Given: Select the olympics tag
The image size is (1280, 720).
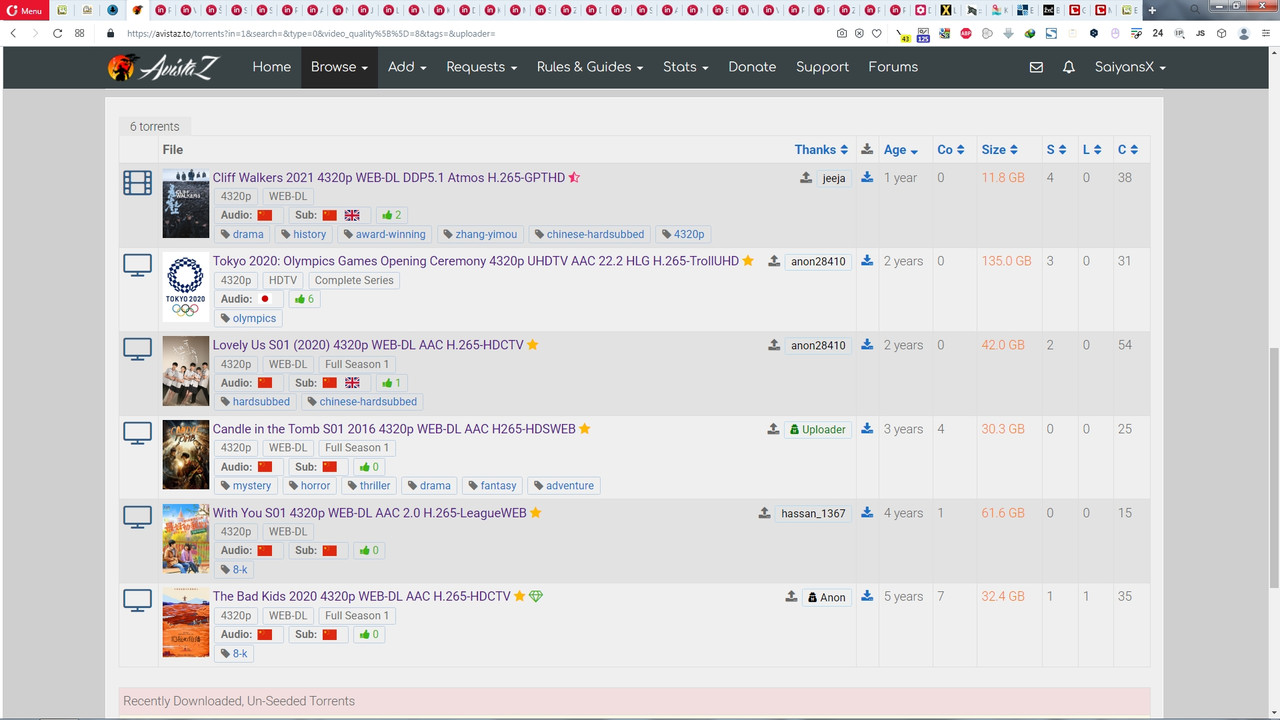Looking at the screenshot, I should [x=248, y=318].
